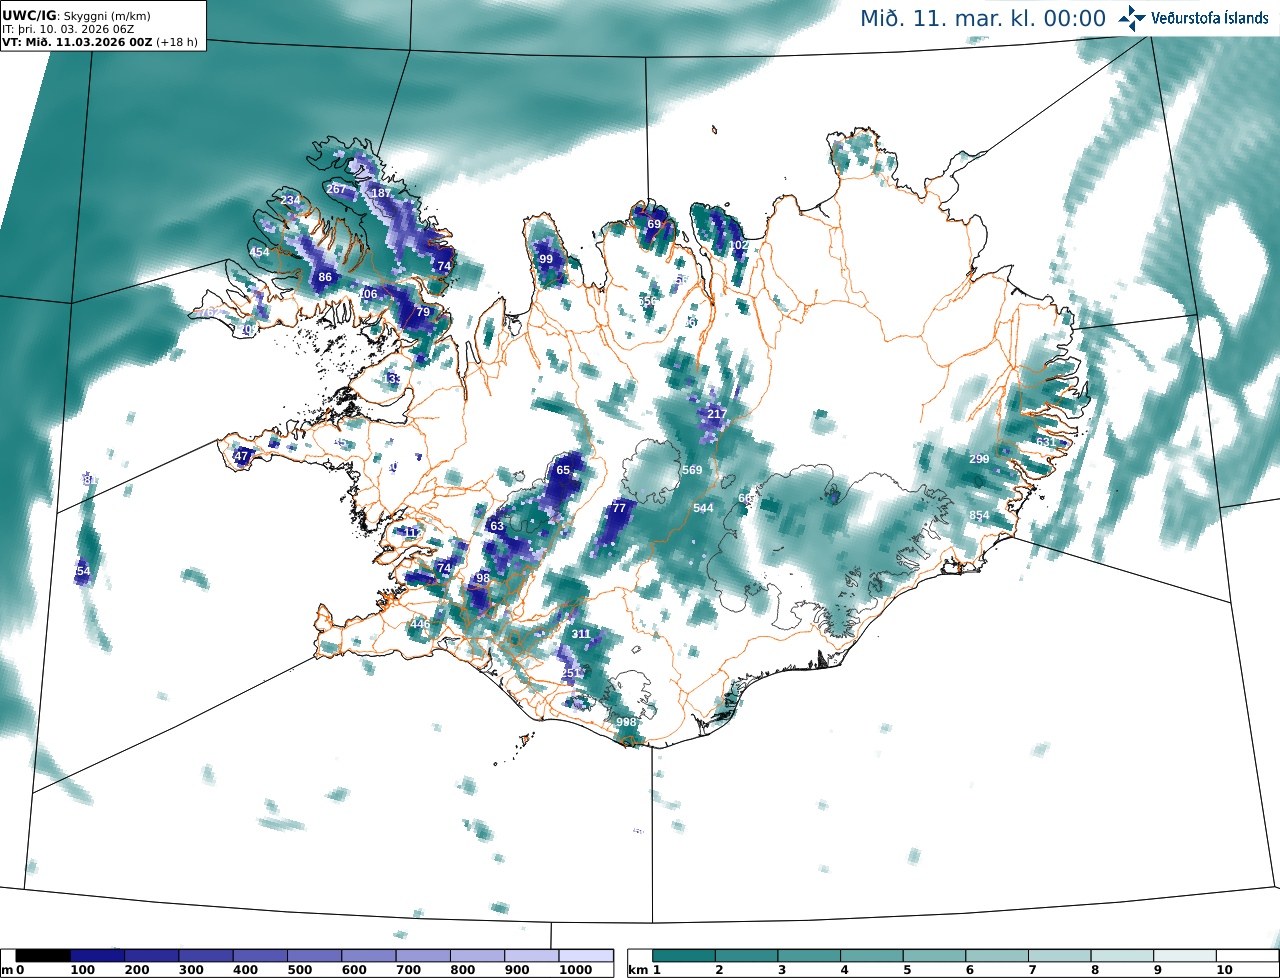Click the visibility value 299 on the map

(x=979, y=459)
